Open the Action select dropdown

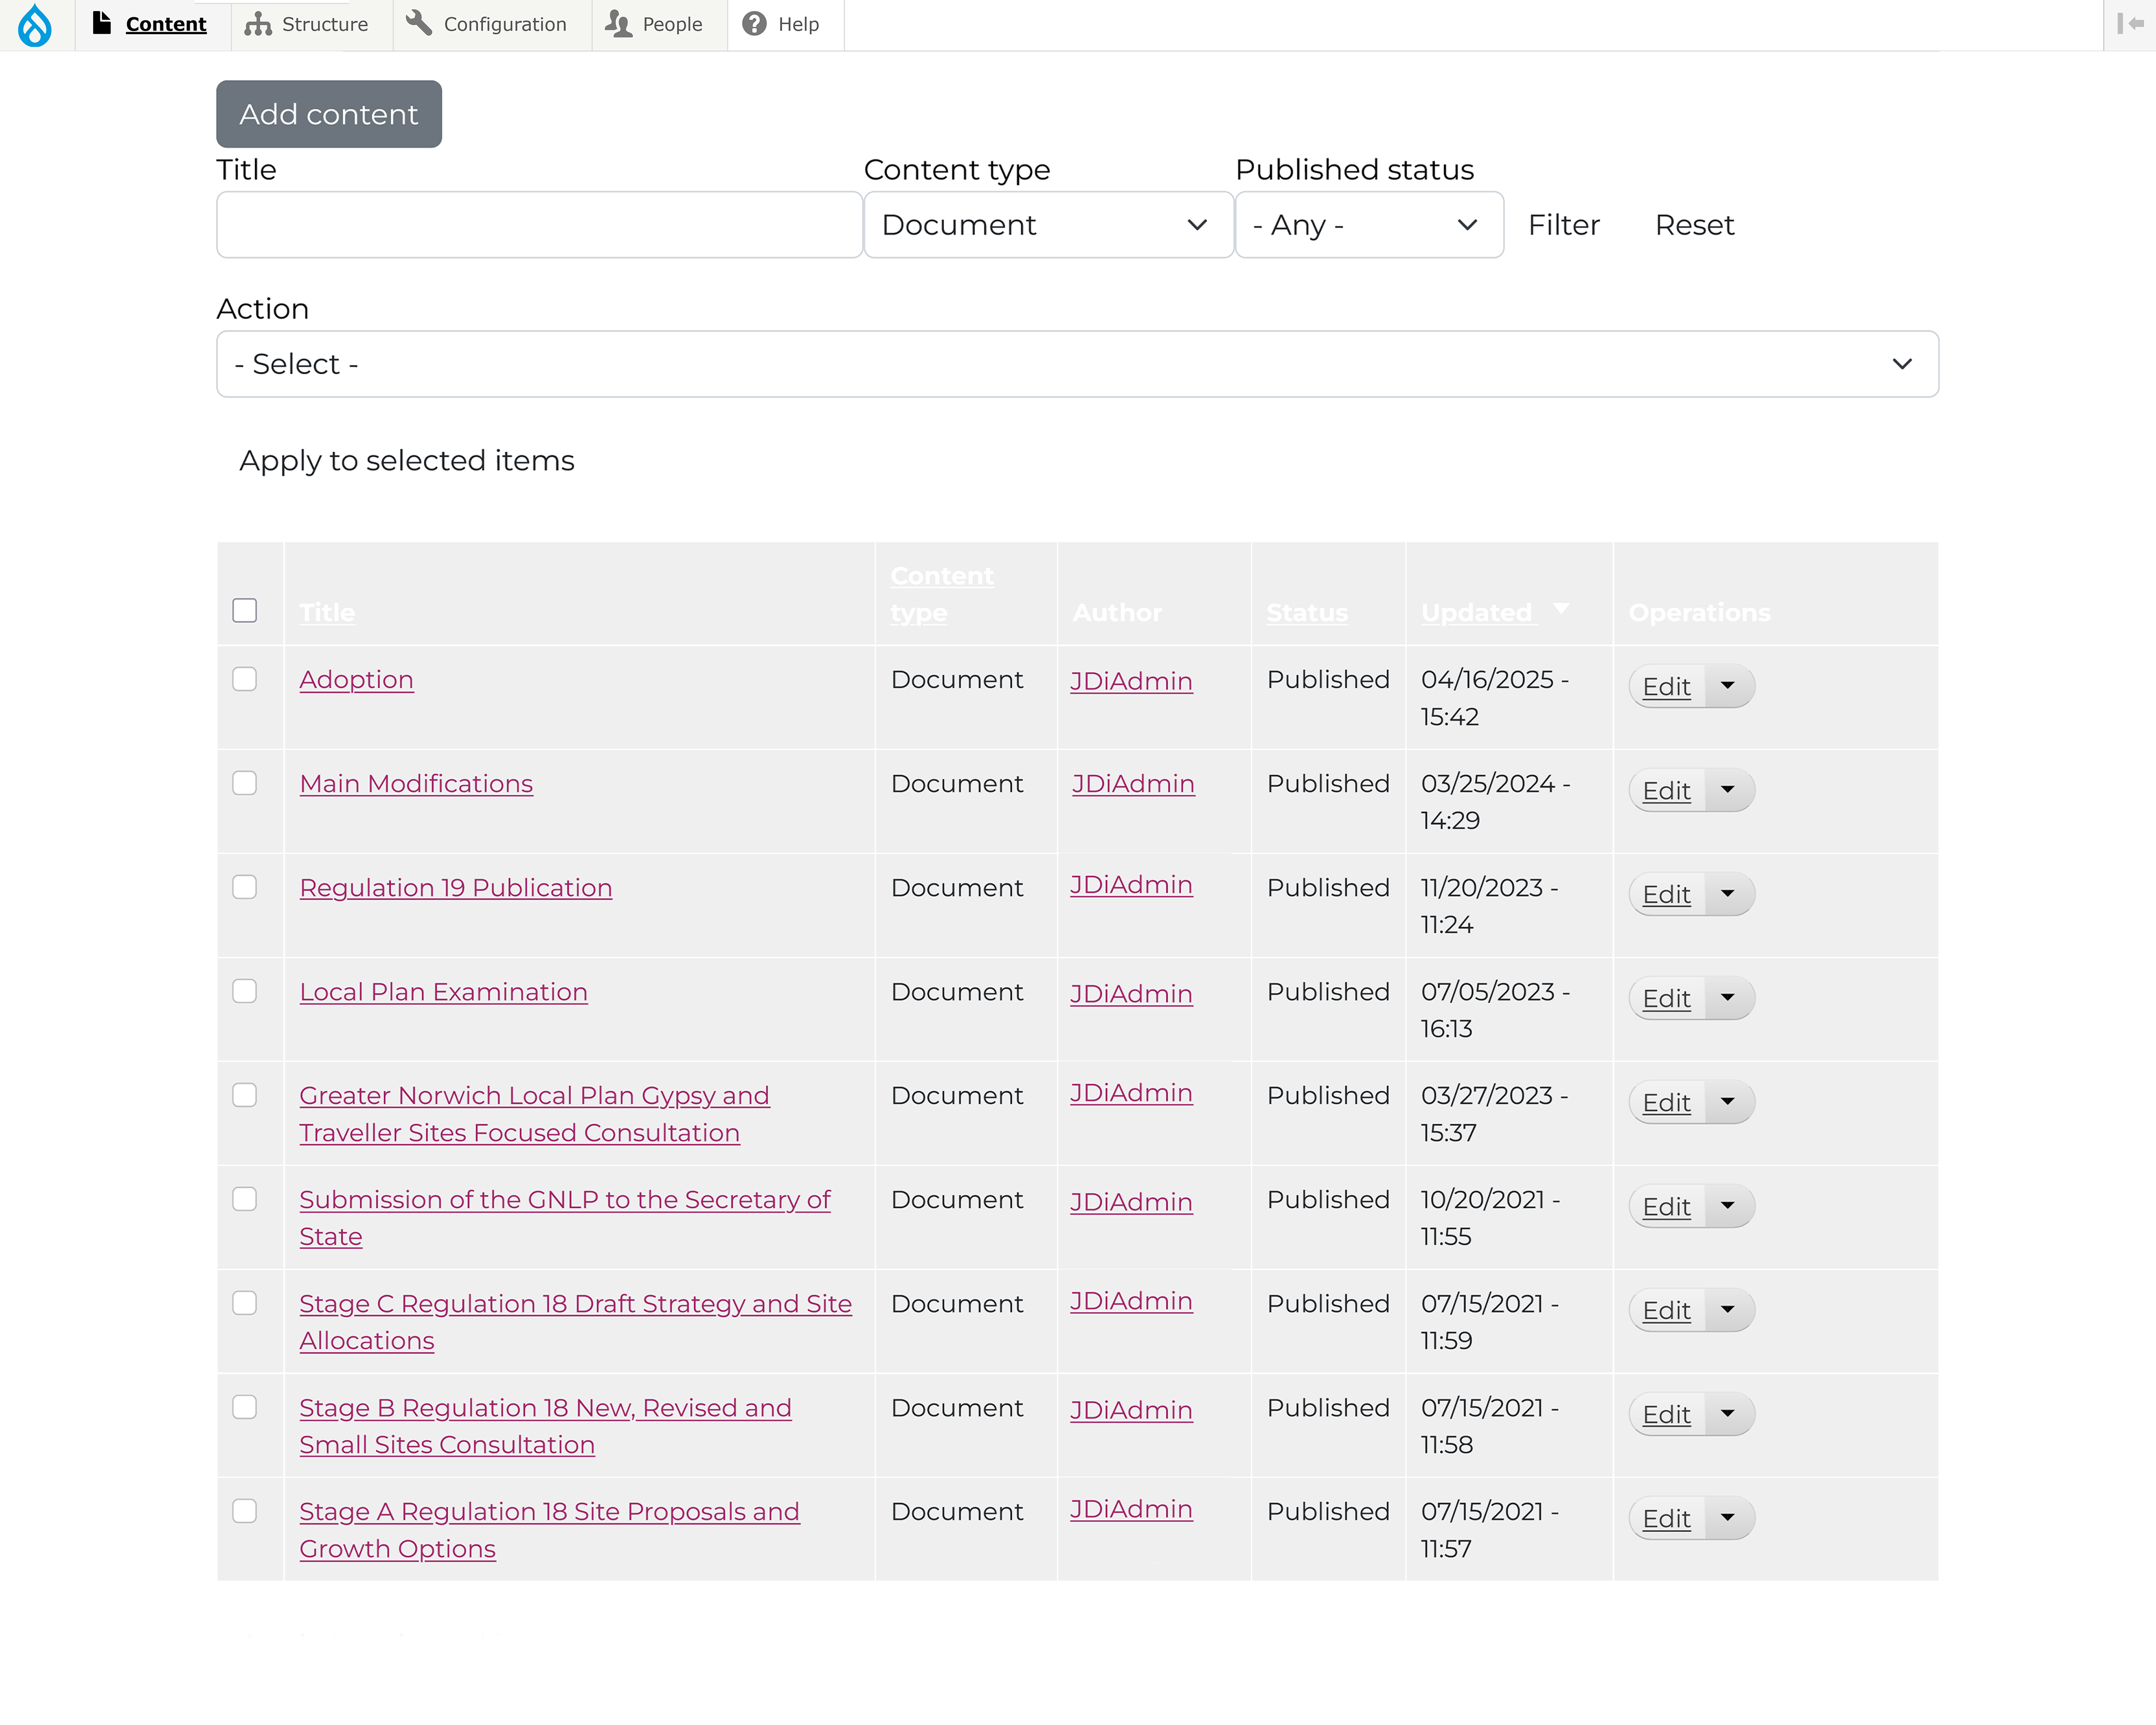(x=1076, y=364)
